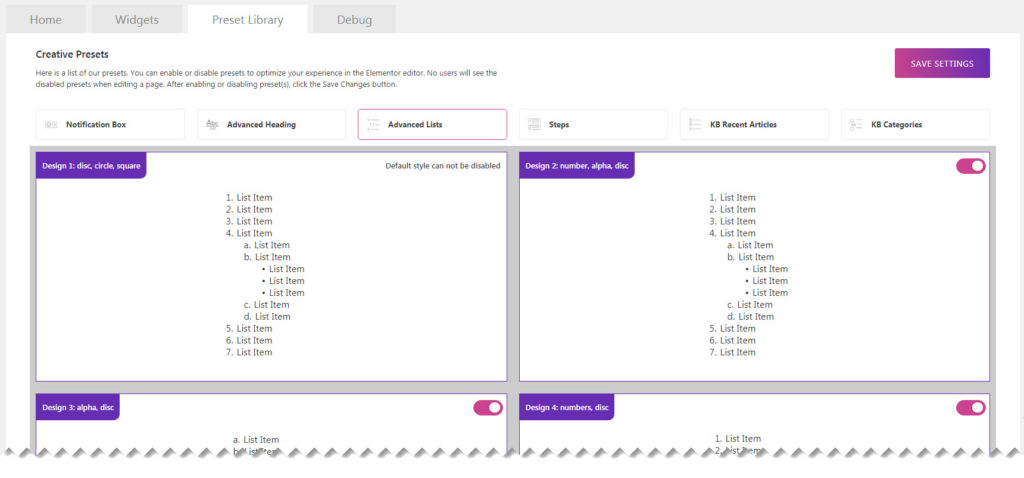This screenshot has width=1024, height=478.
Task: Click the Advanced Heading preset icon
Action: [212, 125]
